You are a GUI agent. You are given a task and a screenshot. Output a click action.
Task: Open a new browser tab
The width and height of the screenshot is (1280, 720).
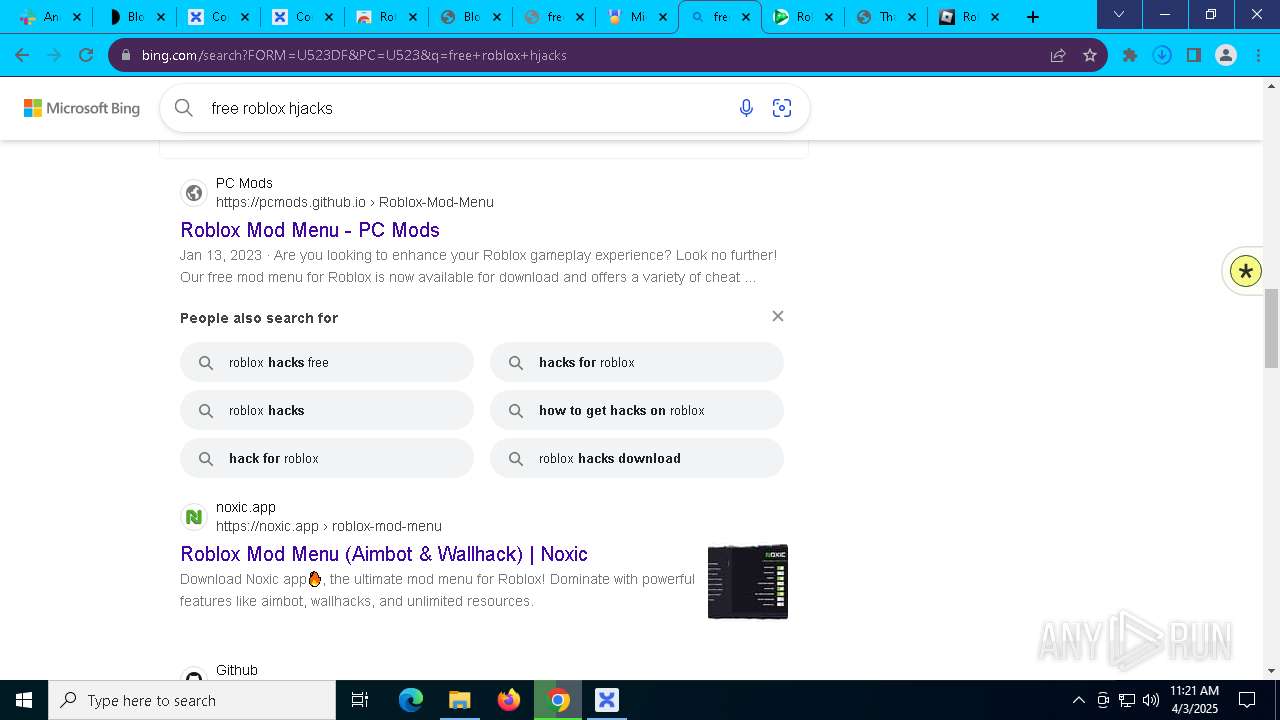click(x=1033, y=16)
